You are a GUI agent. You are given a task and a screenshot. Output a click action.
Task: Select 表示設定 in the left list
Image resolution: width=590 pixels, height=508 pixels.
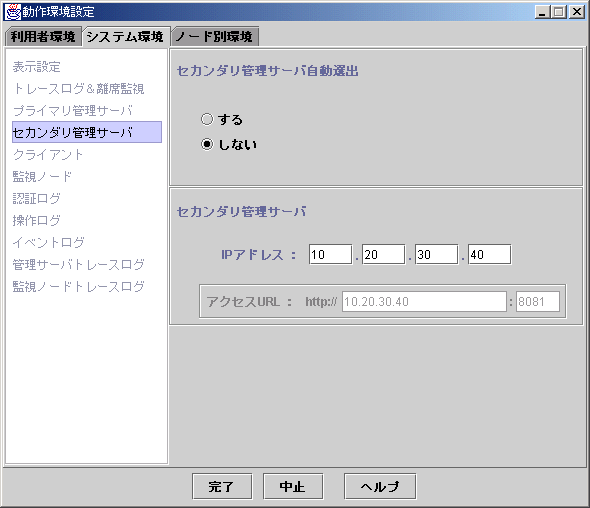click(36, 67)
